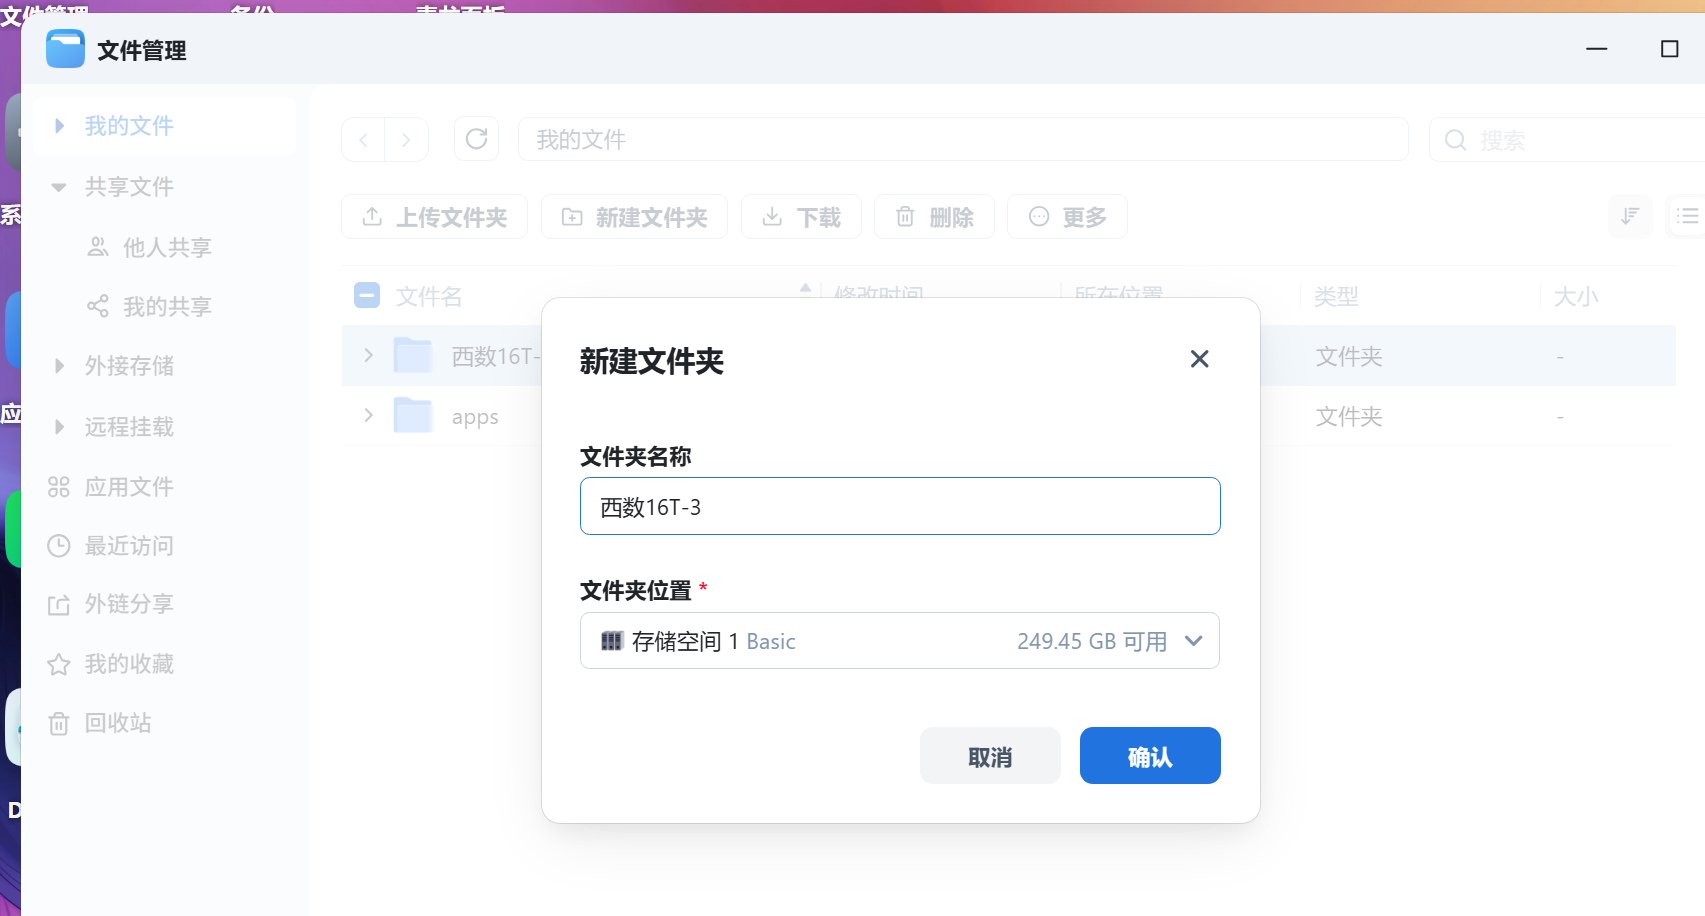Viewport: 1705px width, 916px height.
Task: Expand the 我的文件 tree node
Action: (x=59, y=126)
